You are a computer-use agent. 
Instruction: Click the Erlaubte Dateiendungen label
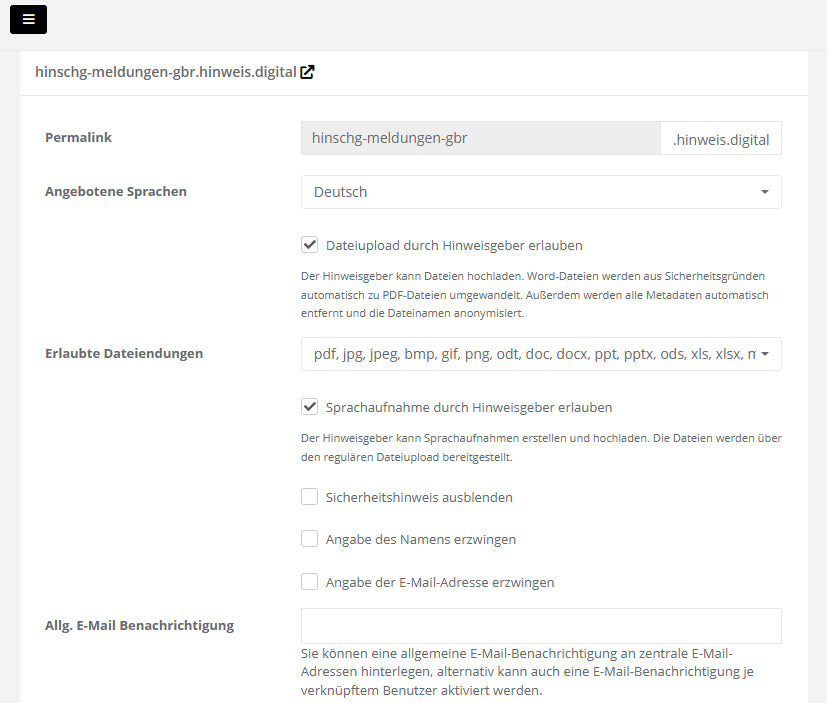click(x=124, y=353)
